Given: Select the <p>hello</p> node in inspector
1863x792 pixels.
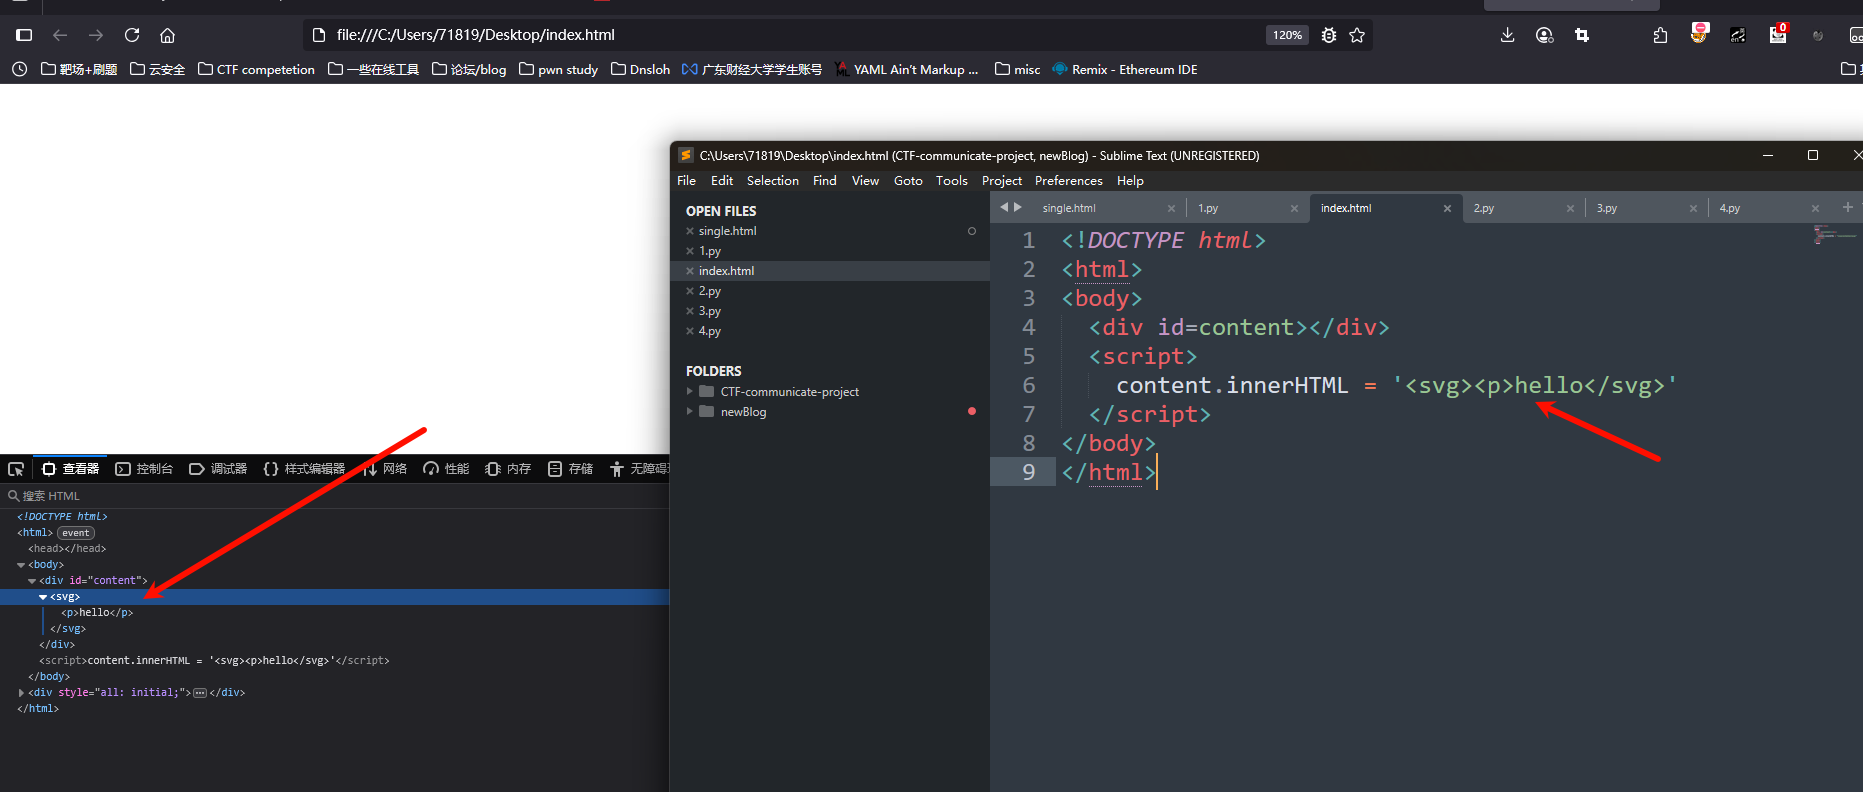Looking at the screenshot, I should pyautogui.click(x=97, y=613).
